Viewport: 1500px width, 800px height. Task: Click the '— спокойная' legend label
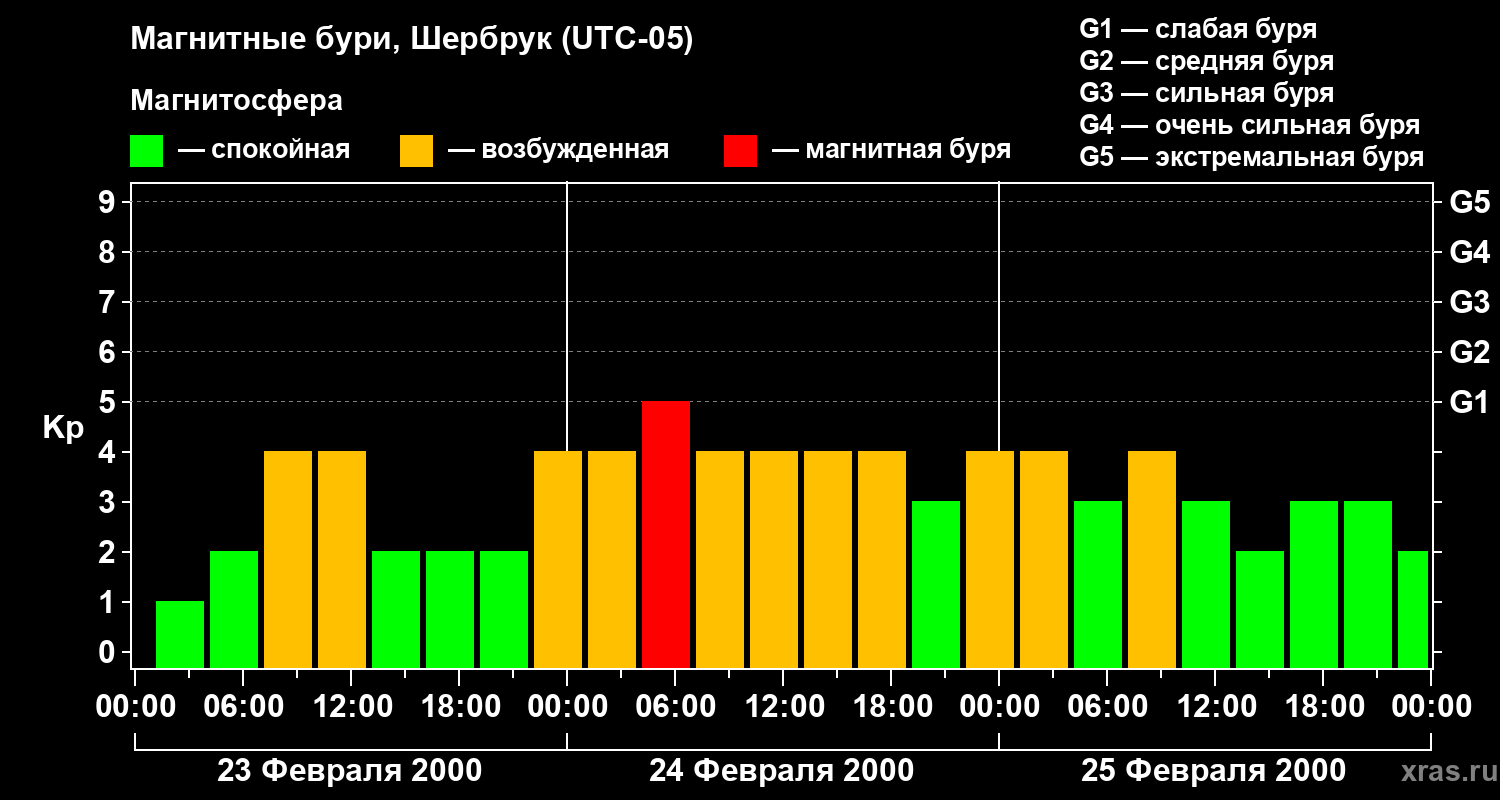(x=264, y=151)
